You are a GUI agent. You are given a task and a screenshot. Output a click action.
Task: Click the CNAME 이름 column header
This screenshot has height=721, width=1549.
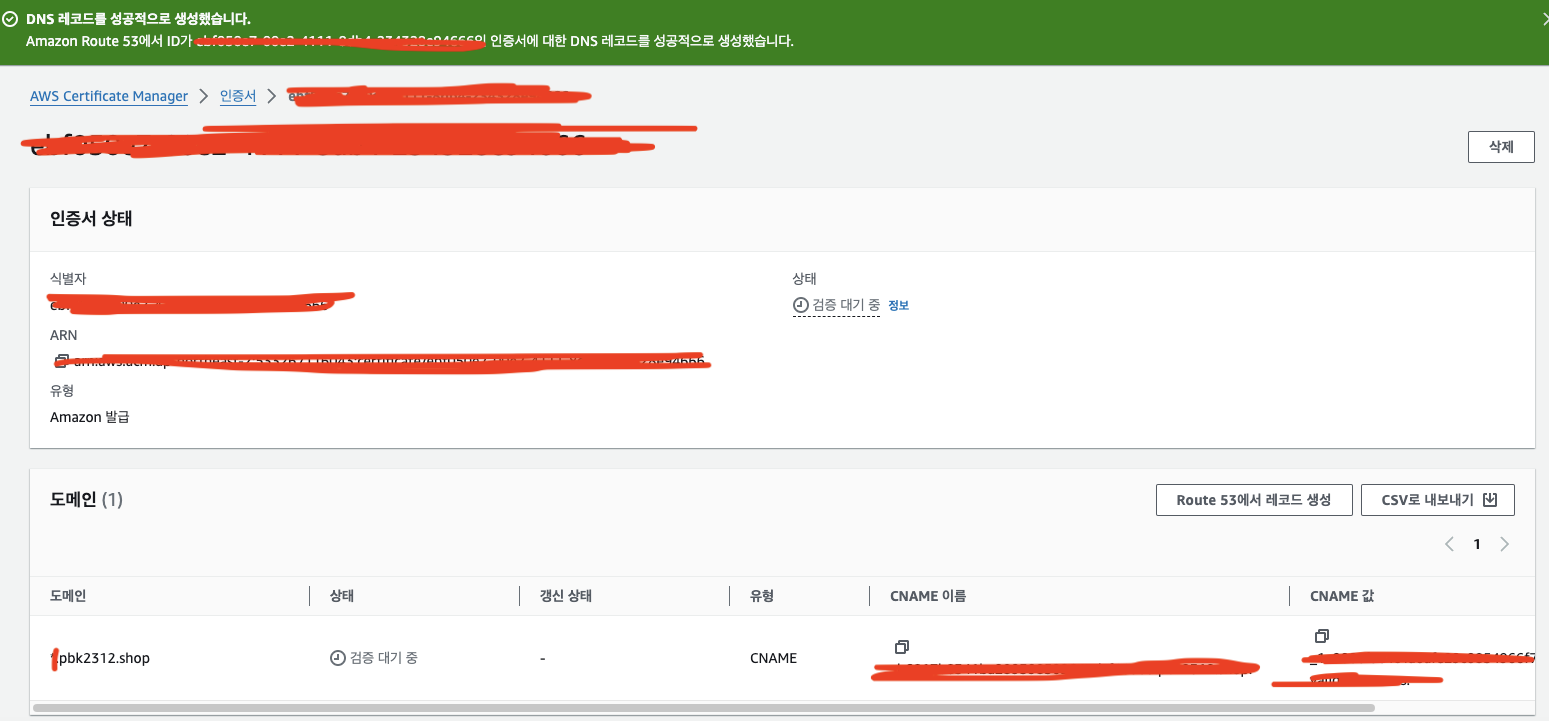928,596
